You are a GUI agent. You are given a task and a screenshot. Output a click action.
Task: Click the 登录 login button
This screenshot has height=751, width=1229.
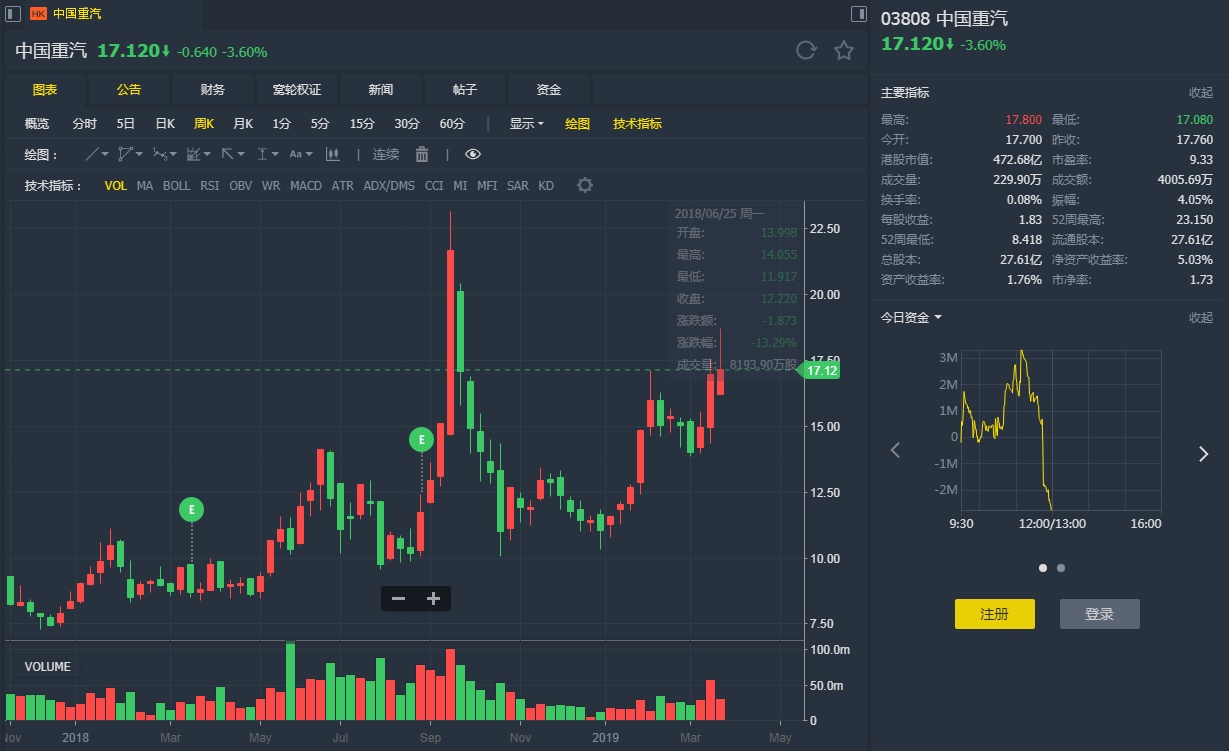coord(1099,614)
